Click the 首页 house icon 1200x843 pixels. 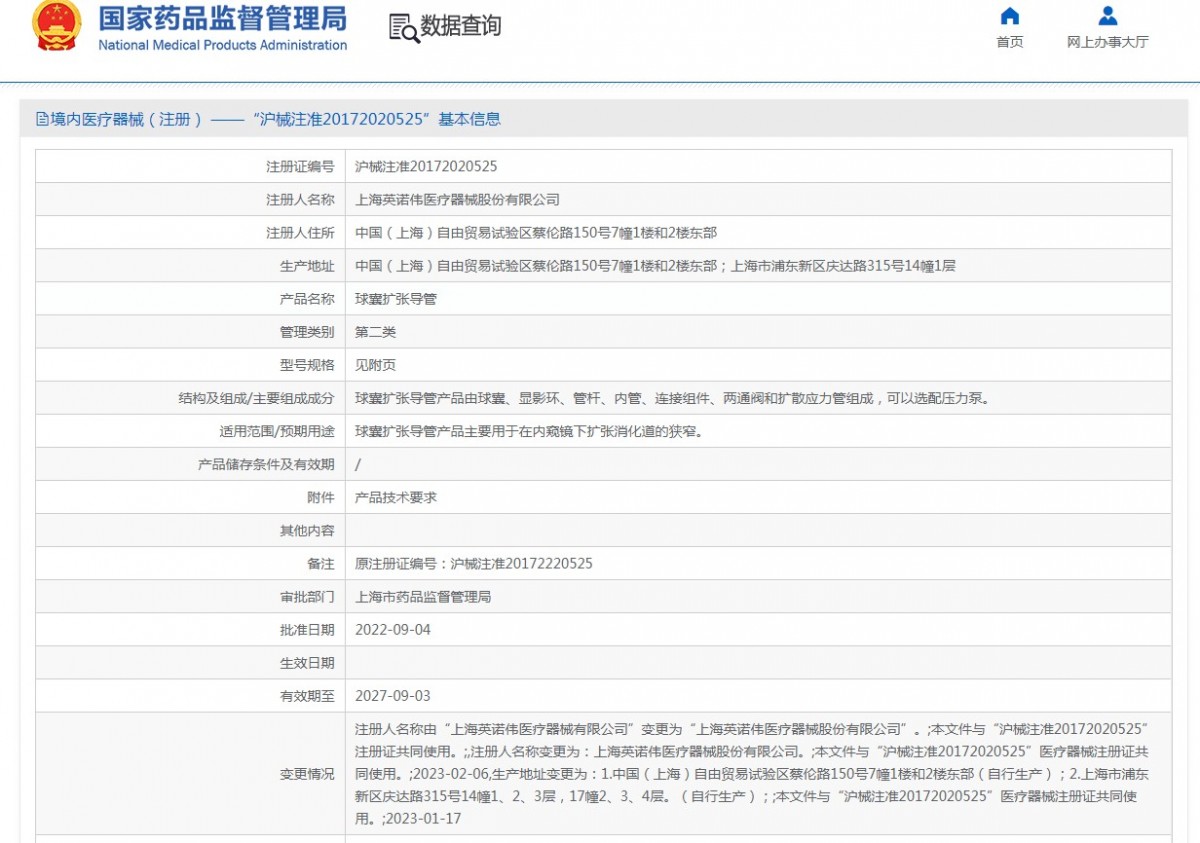pos(1010,16)
